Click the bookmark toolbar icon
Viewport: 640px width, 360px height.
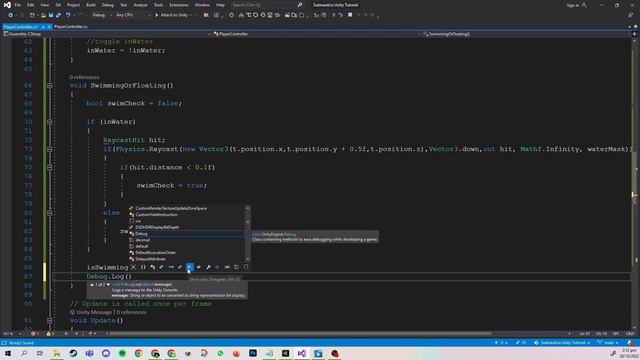click(x=350, y=15)
